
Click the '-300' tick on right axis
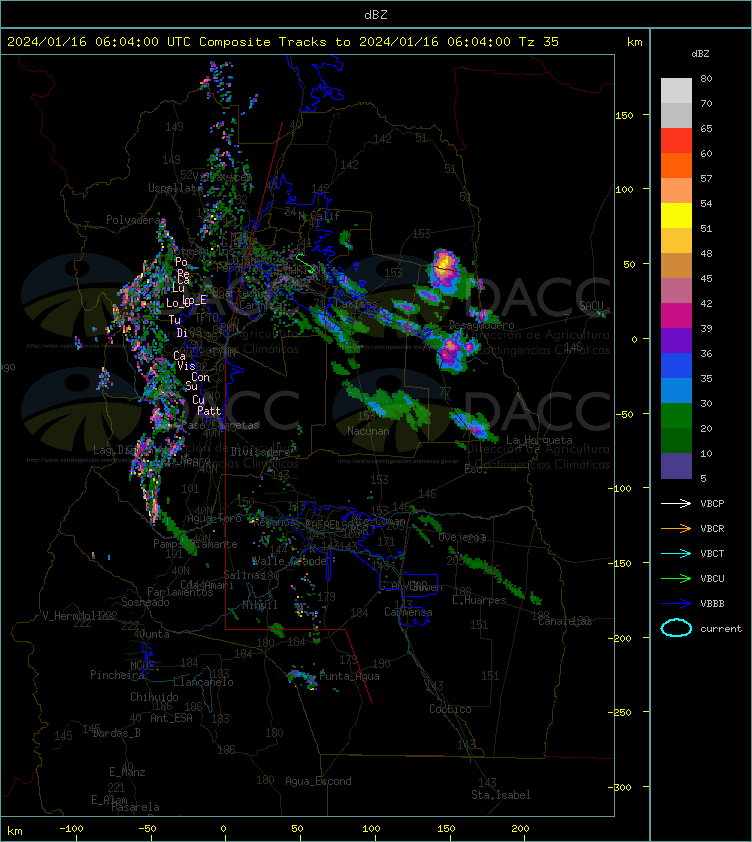[619, 787]
